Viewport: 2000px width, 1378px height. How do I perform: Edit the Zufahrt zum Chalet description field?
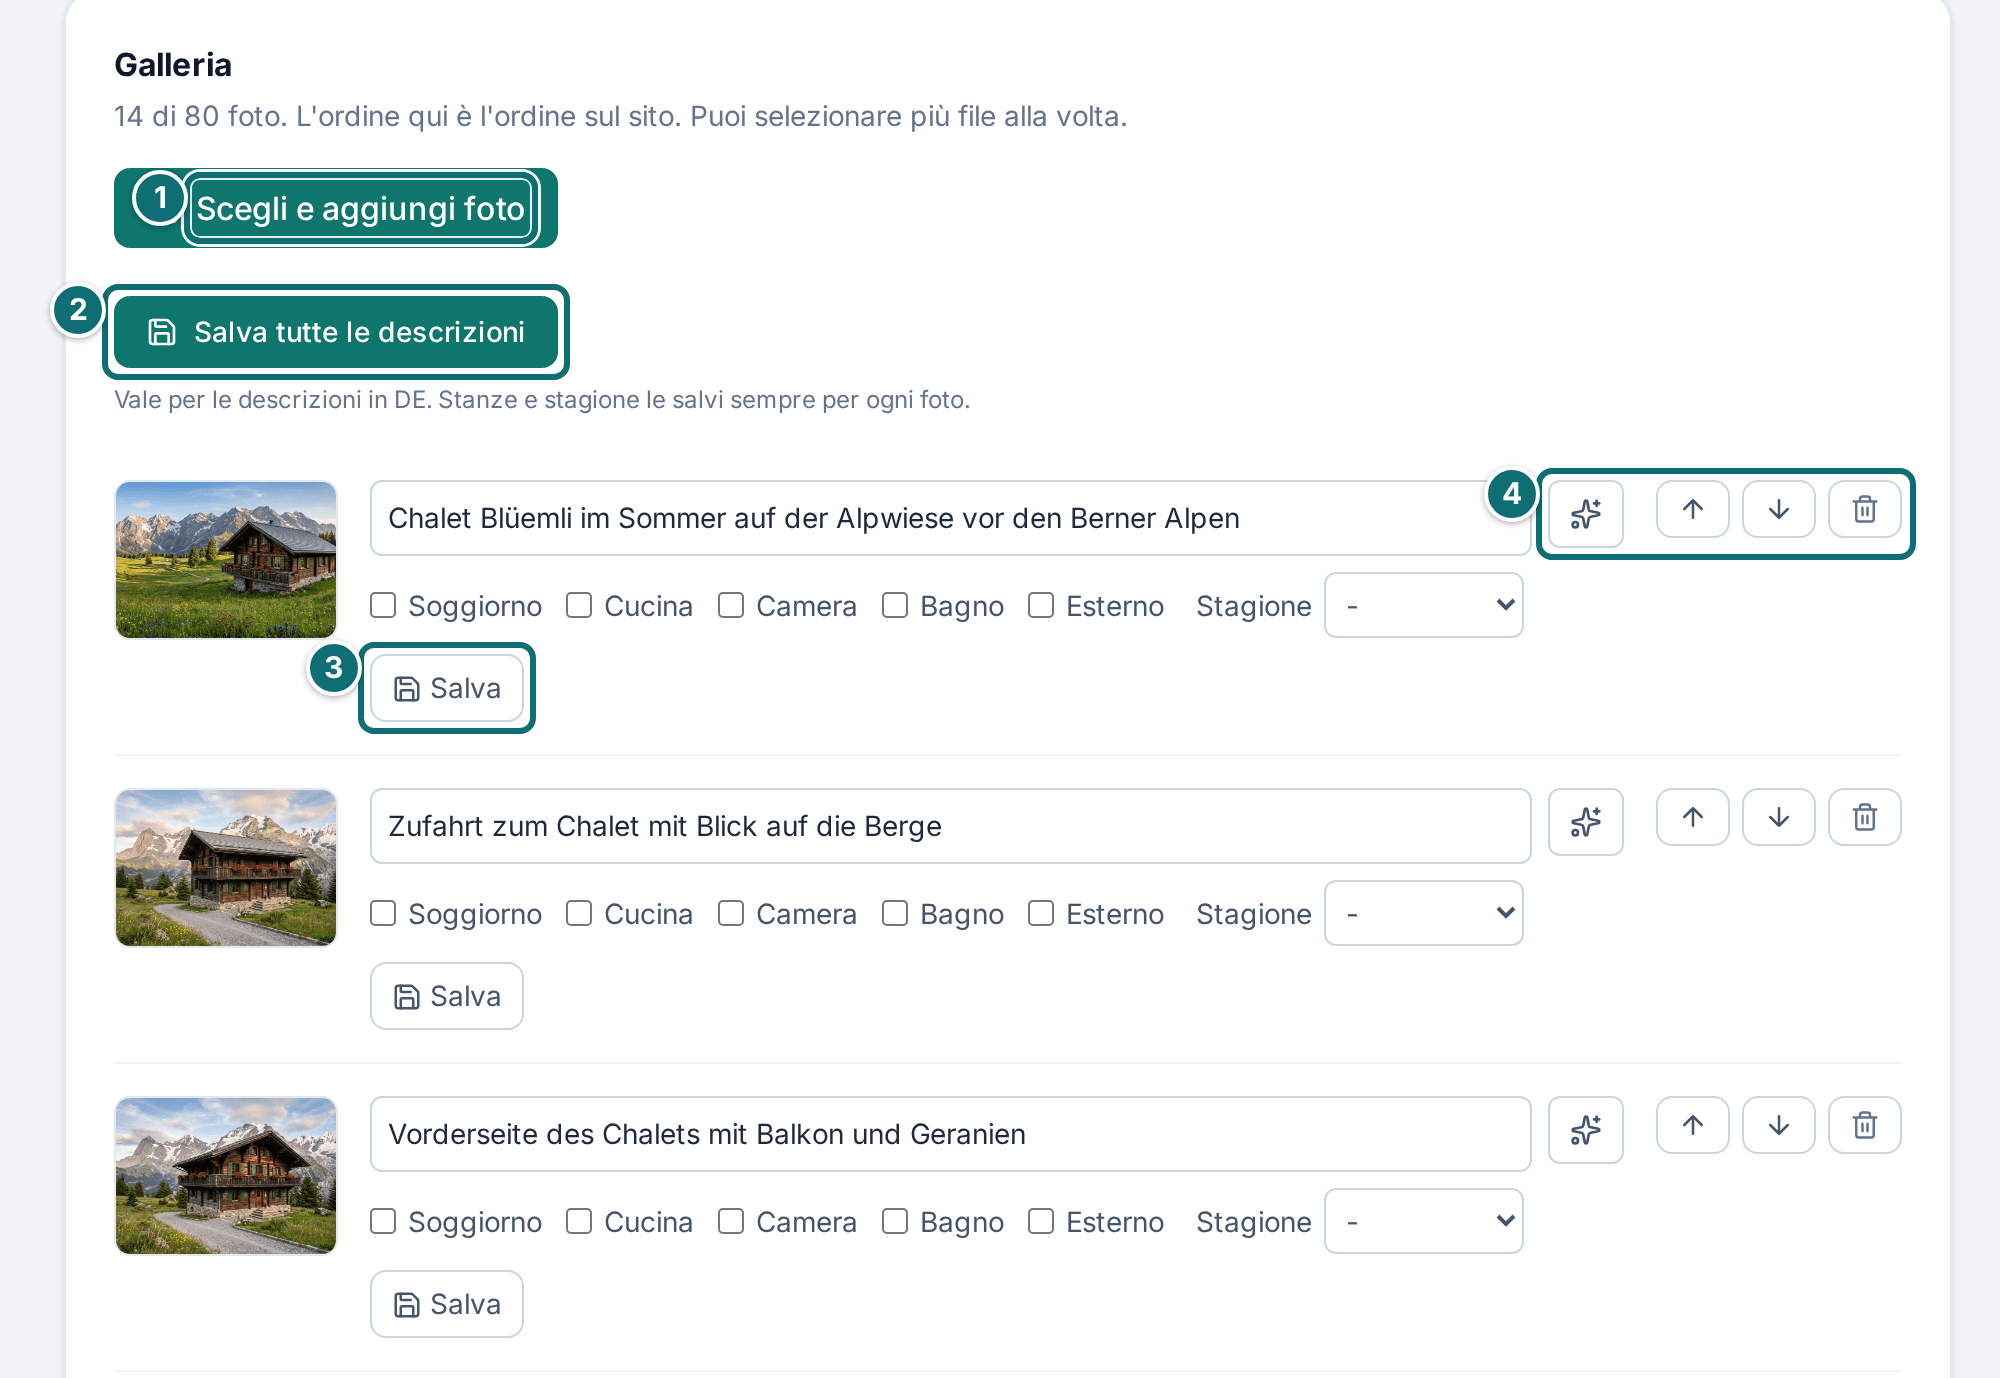950,826
